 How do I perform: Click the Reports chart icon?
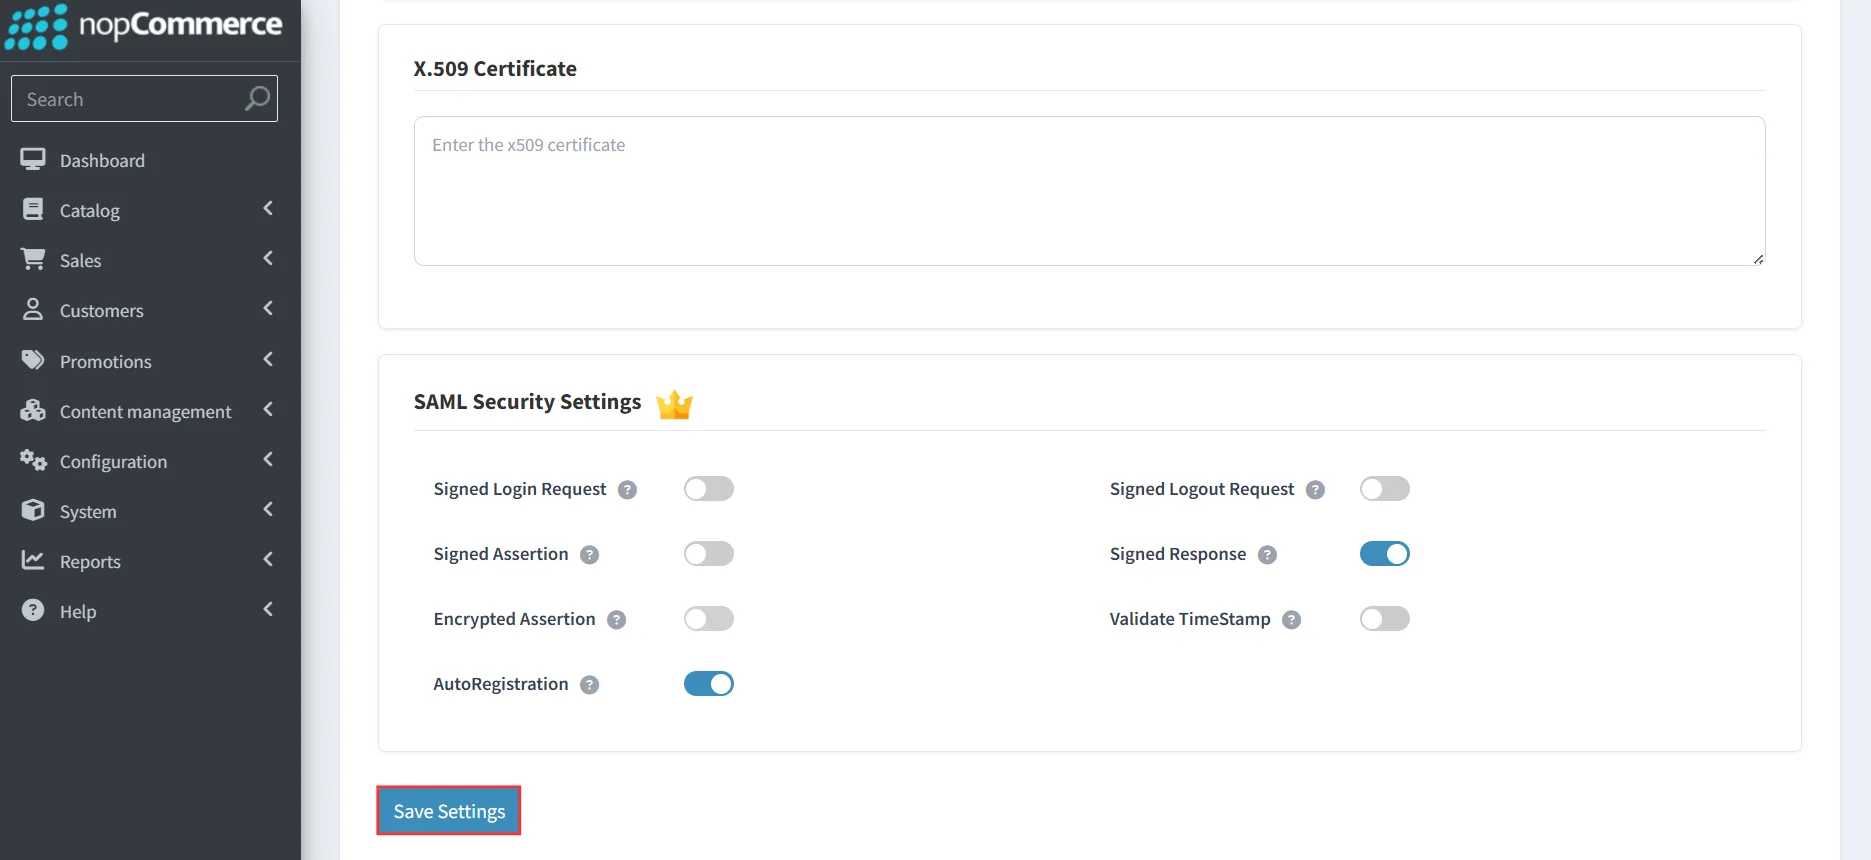34,561
